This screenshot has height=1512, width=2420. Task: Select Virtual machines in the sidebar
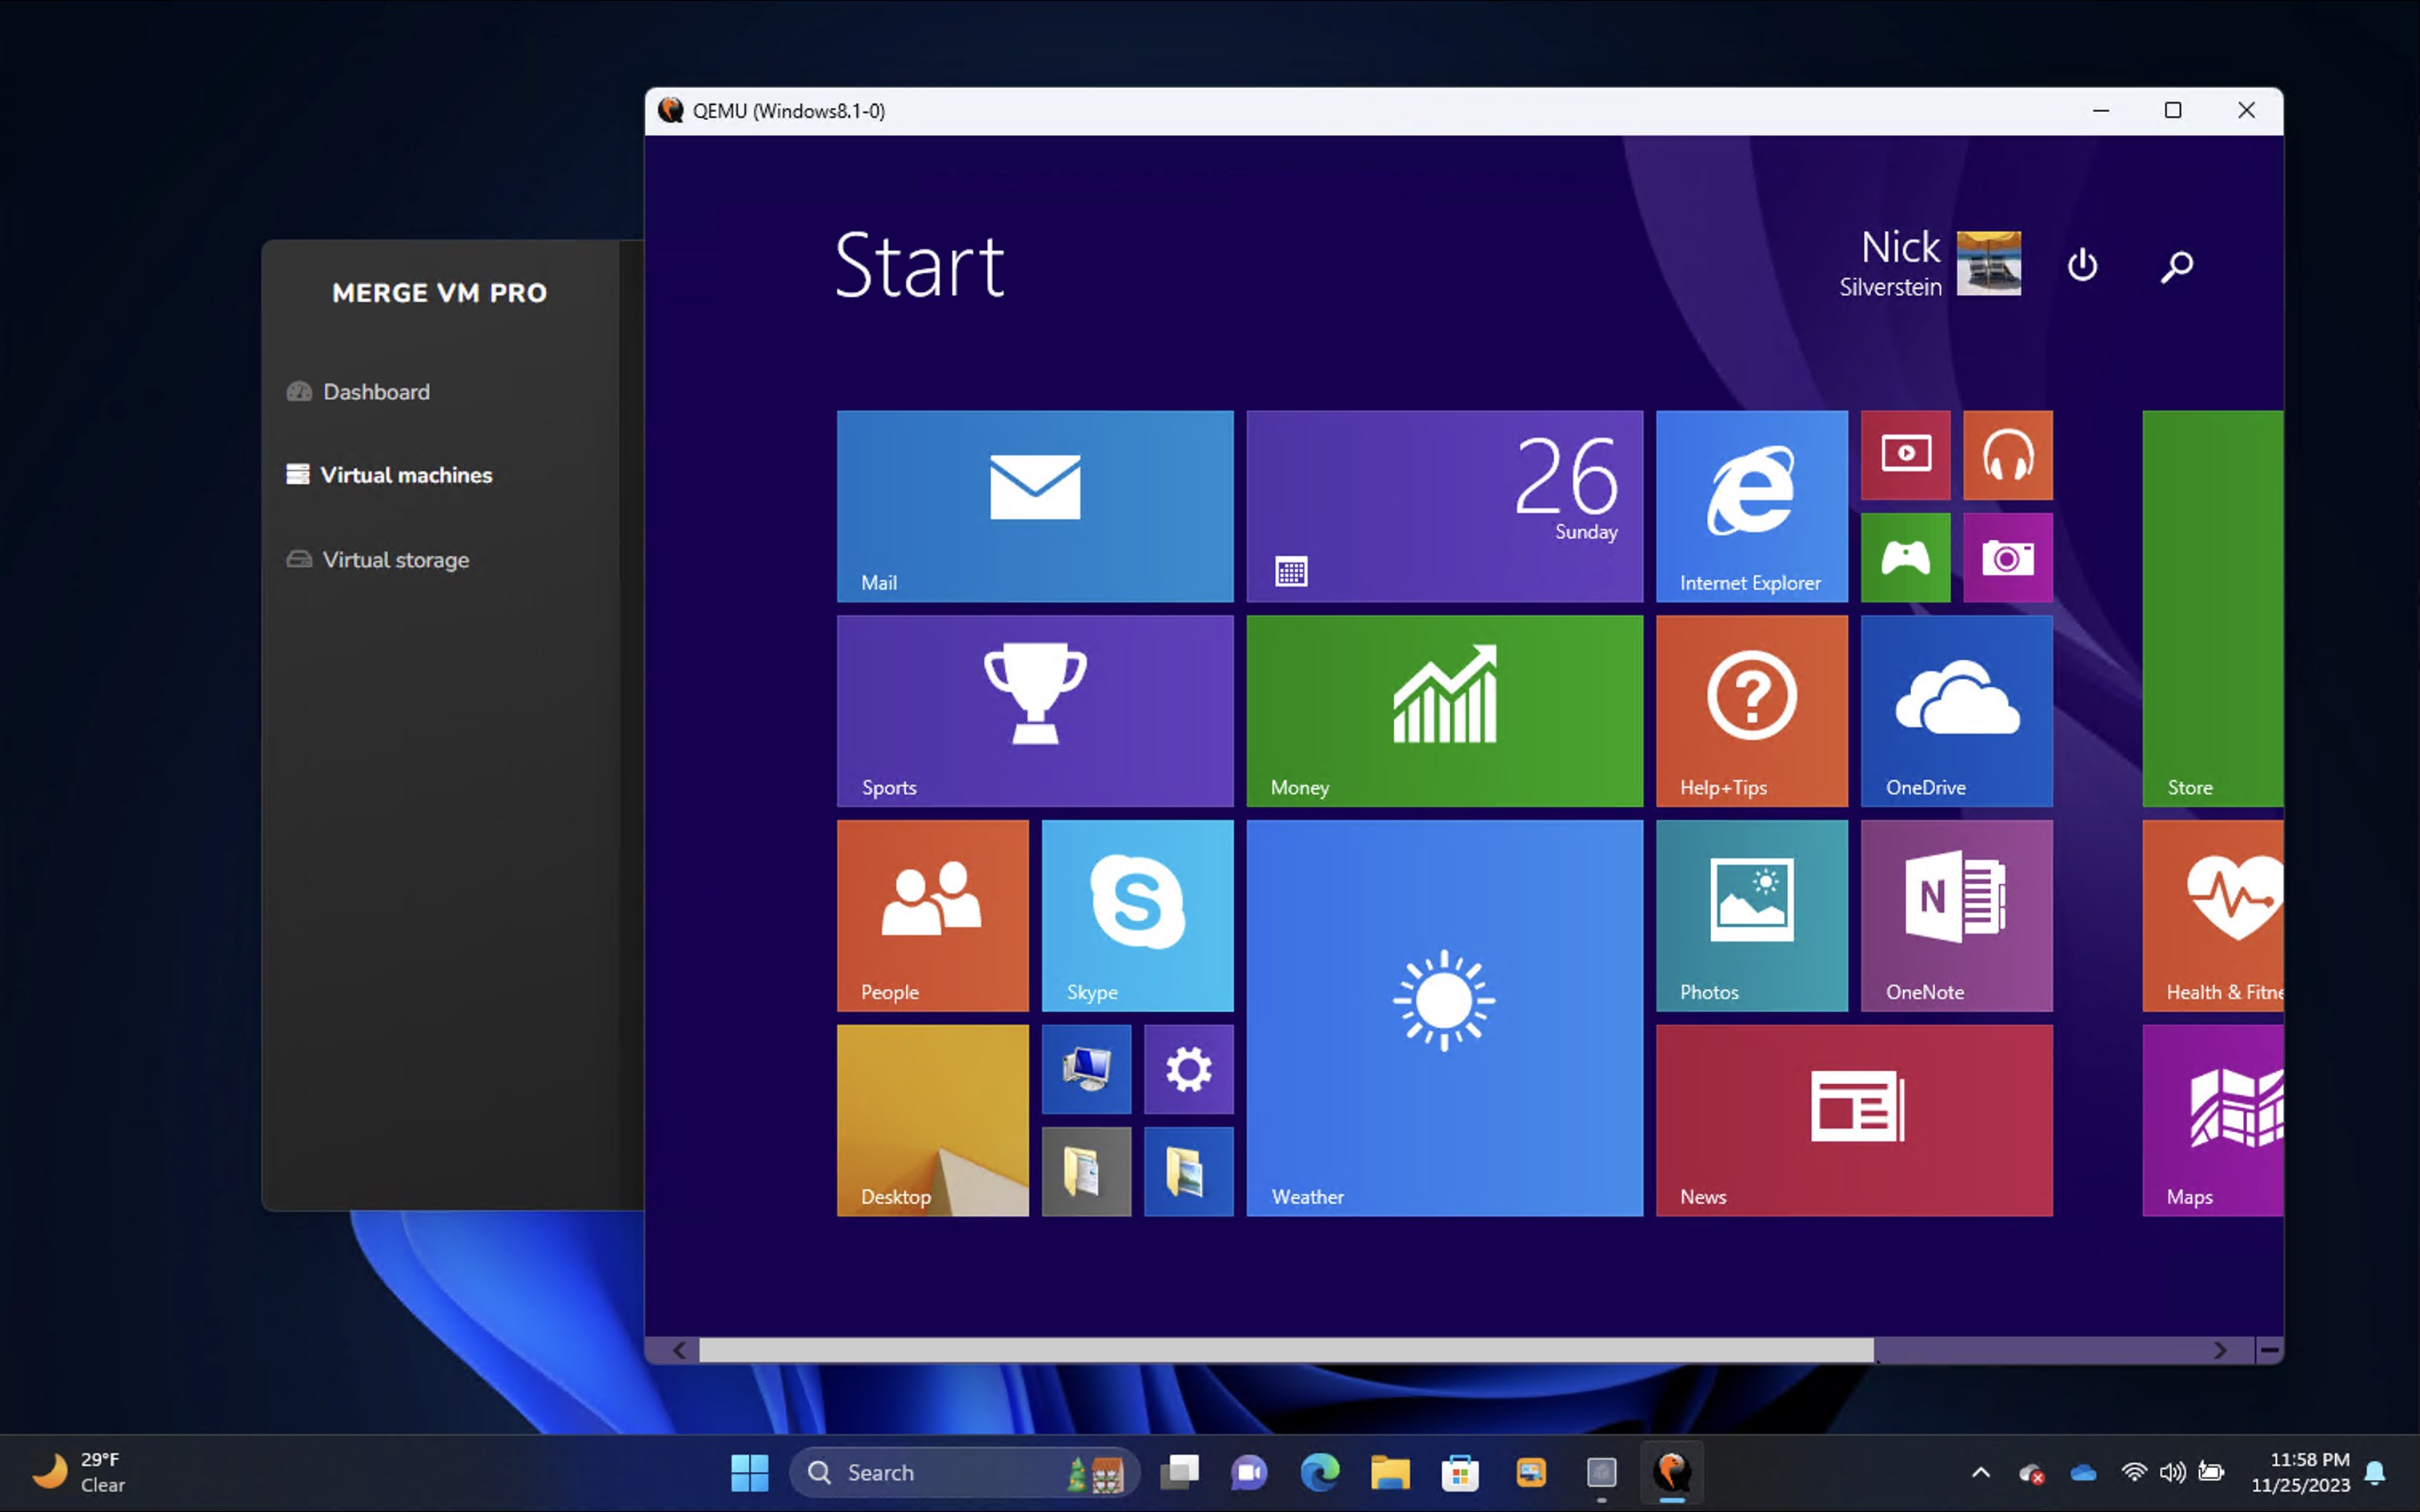tap(405, 475)
